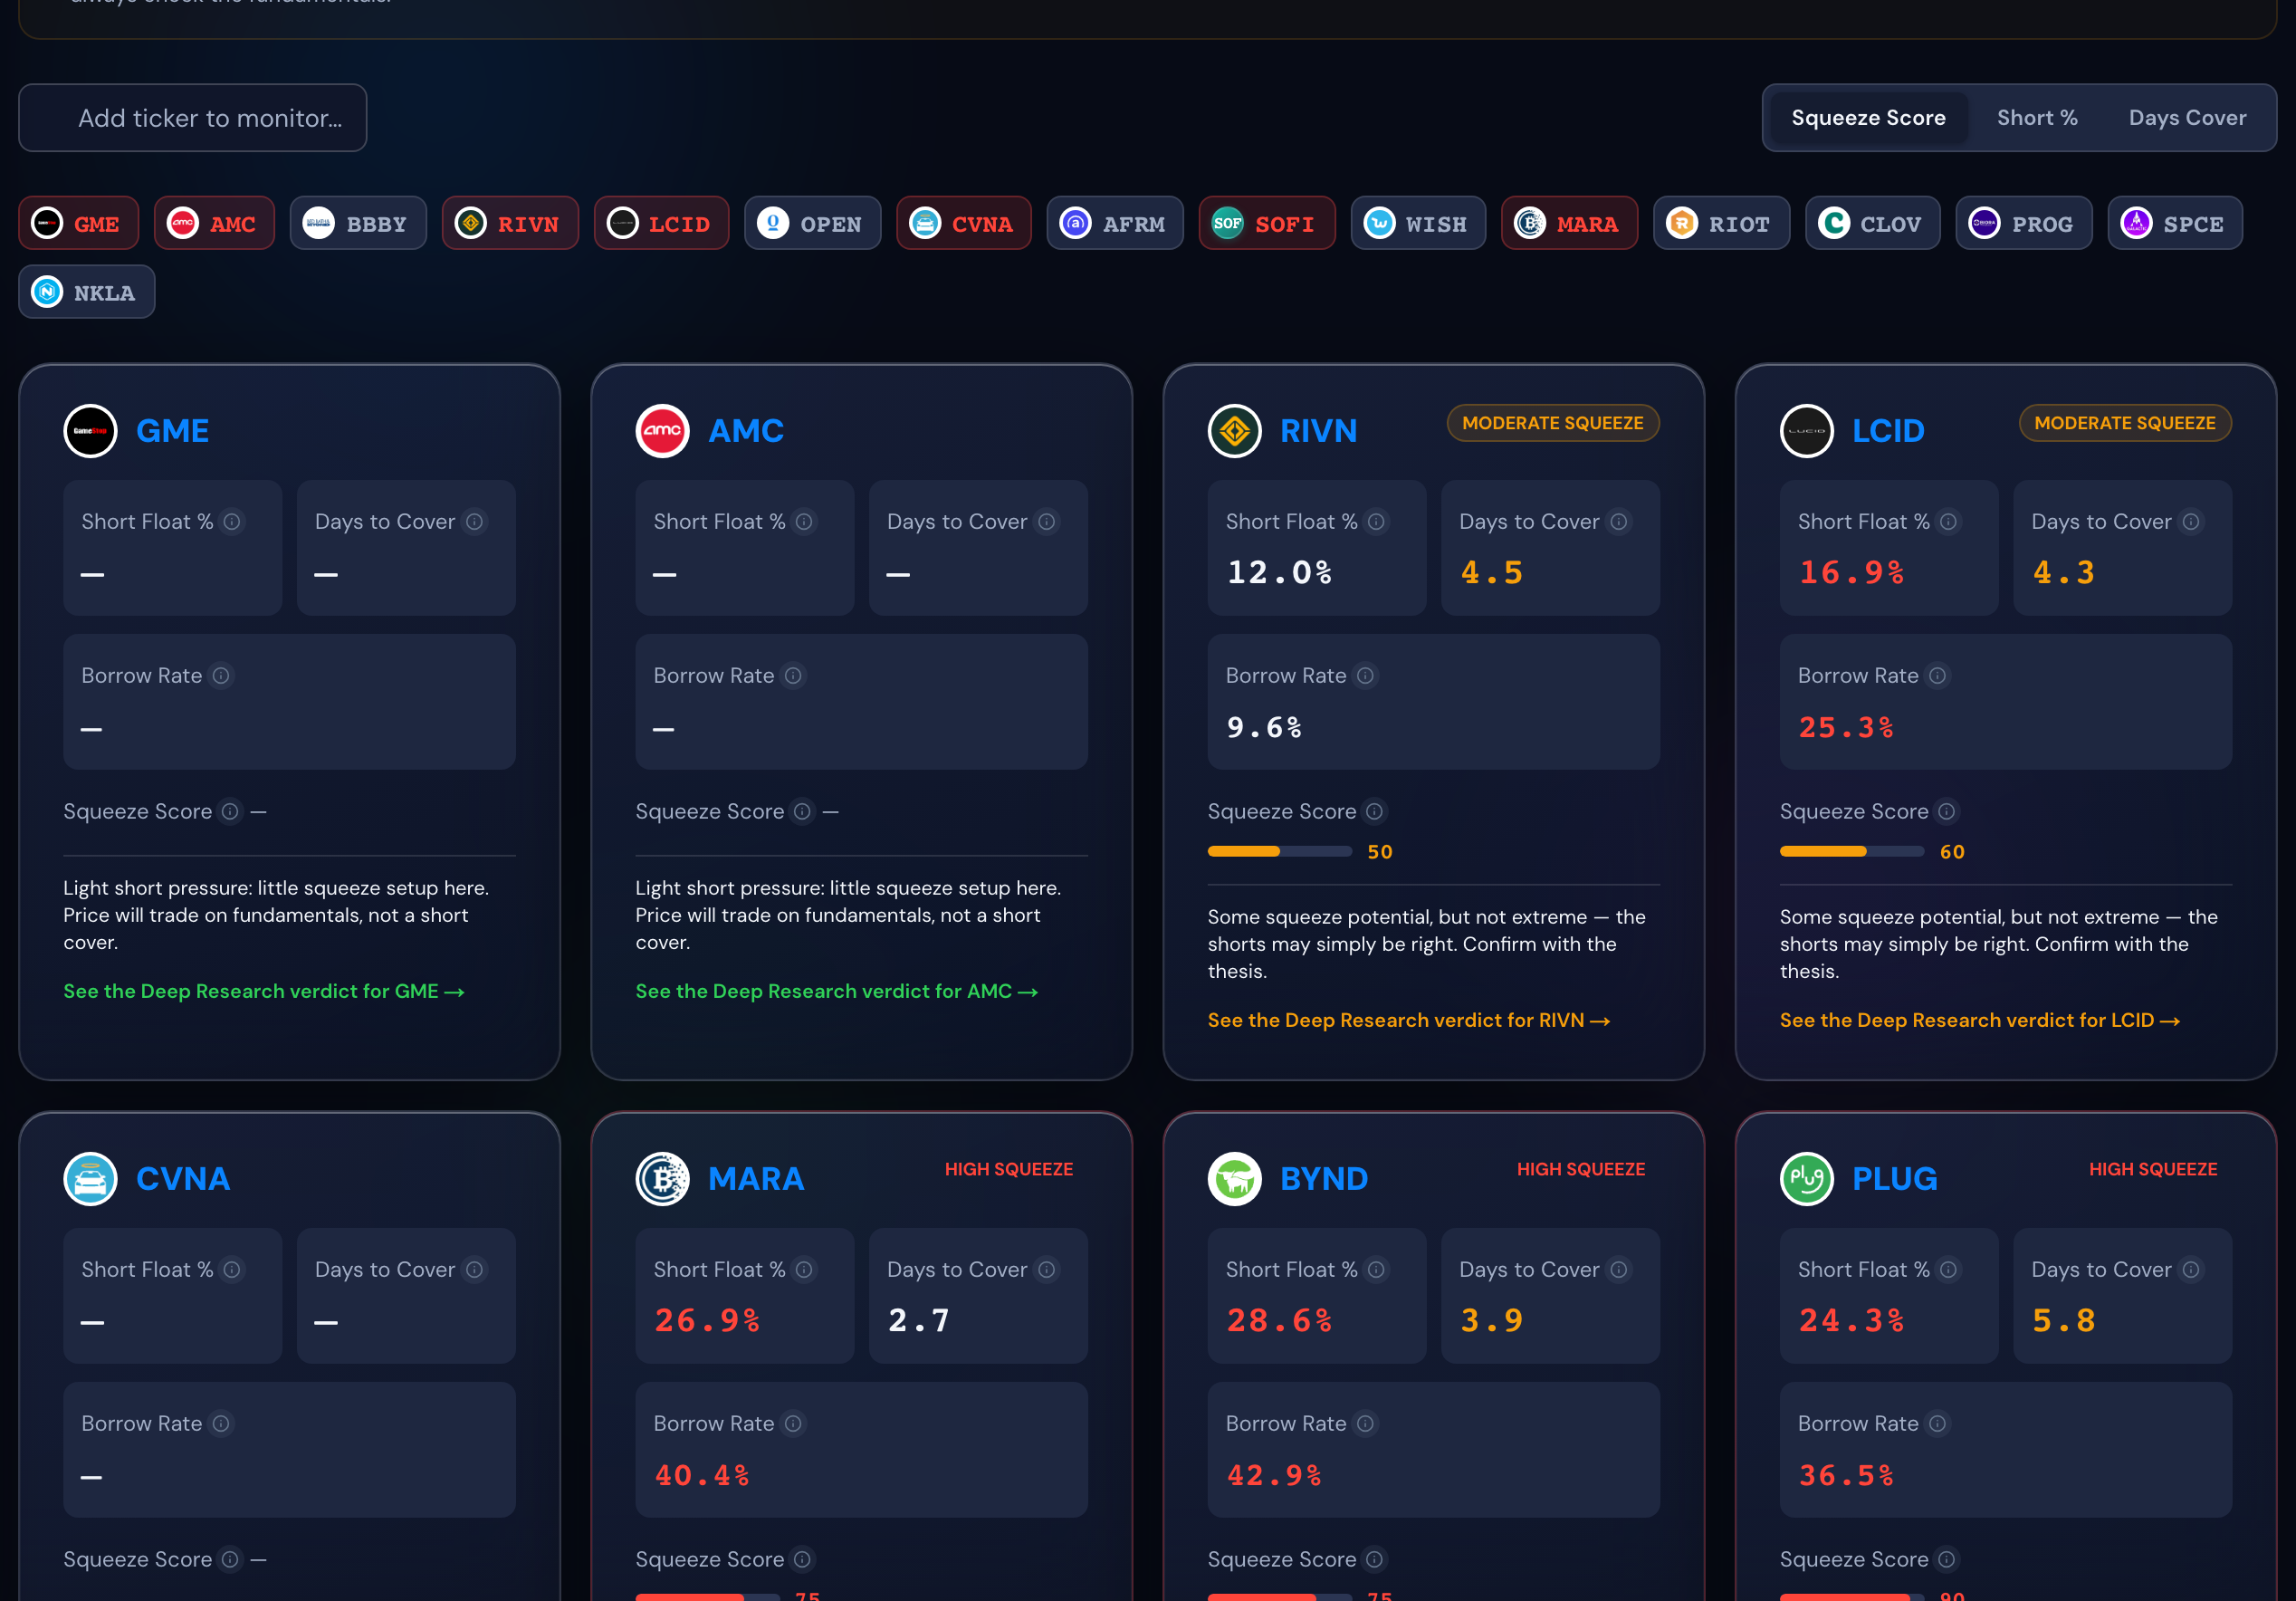Toggle the MARA ticker chip

click(1568, 223)
